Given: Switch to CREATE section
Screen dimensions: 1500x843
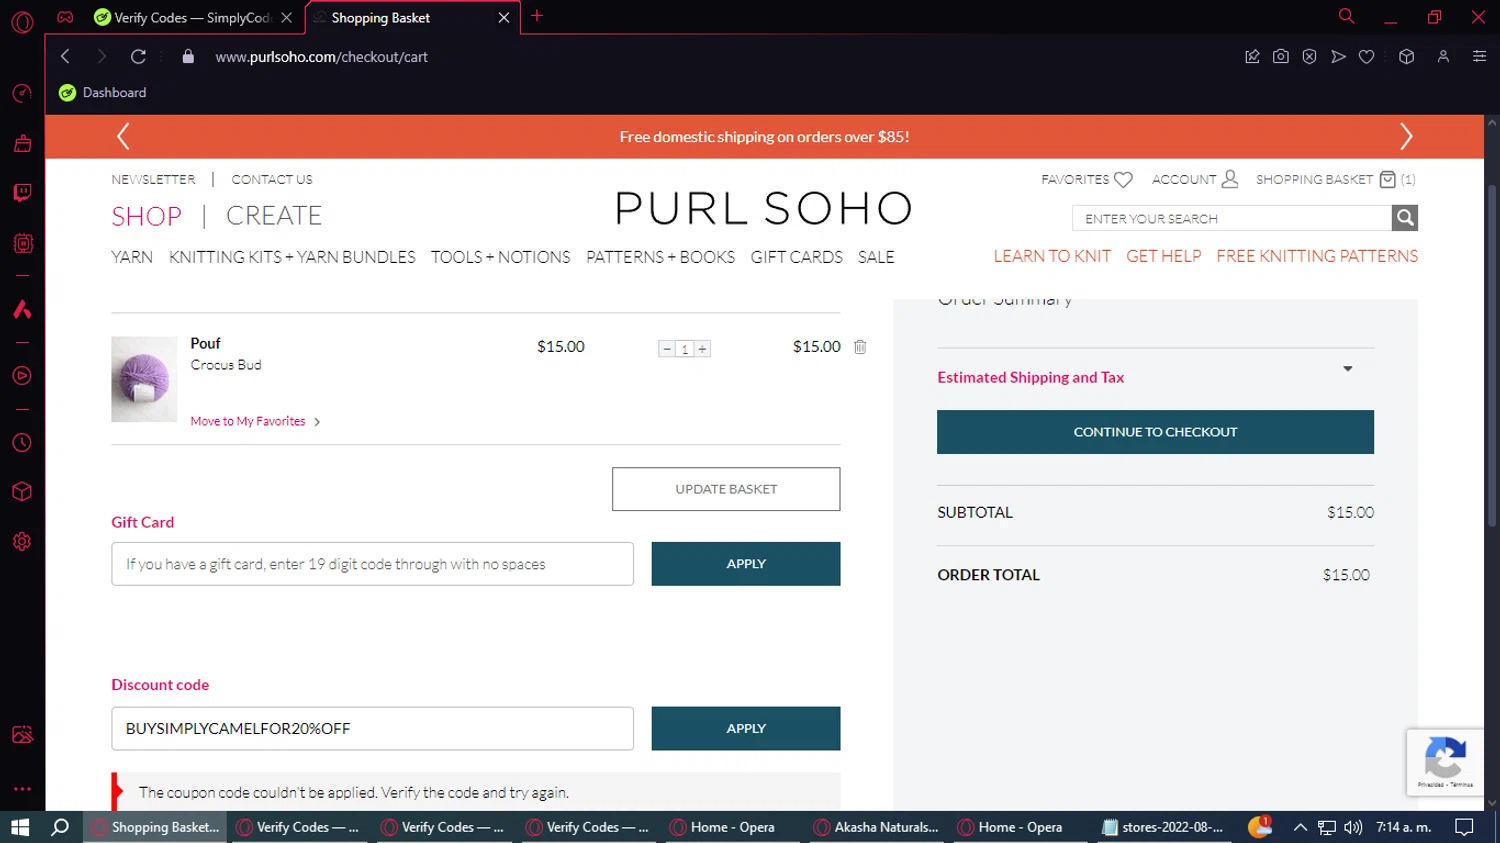Looking at the screenshot, I should [x=274, y=216].
